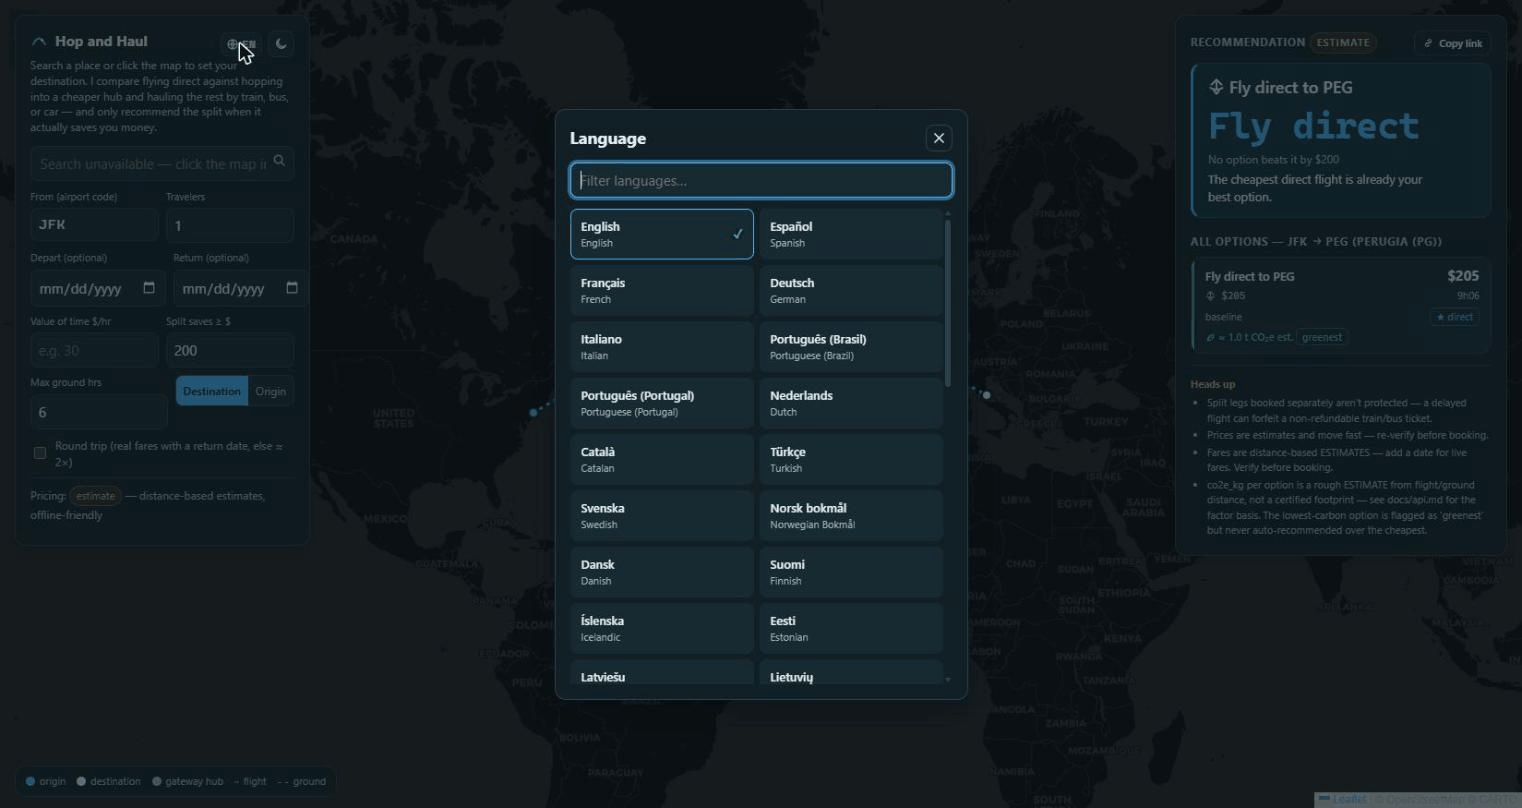The width and height of the screenshot is (1522, 808).
Task: Select Español language option
Action: pos(851,234)
